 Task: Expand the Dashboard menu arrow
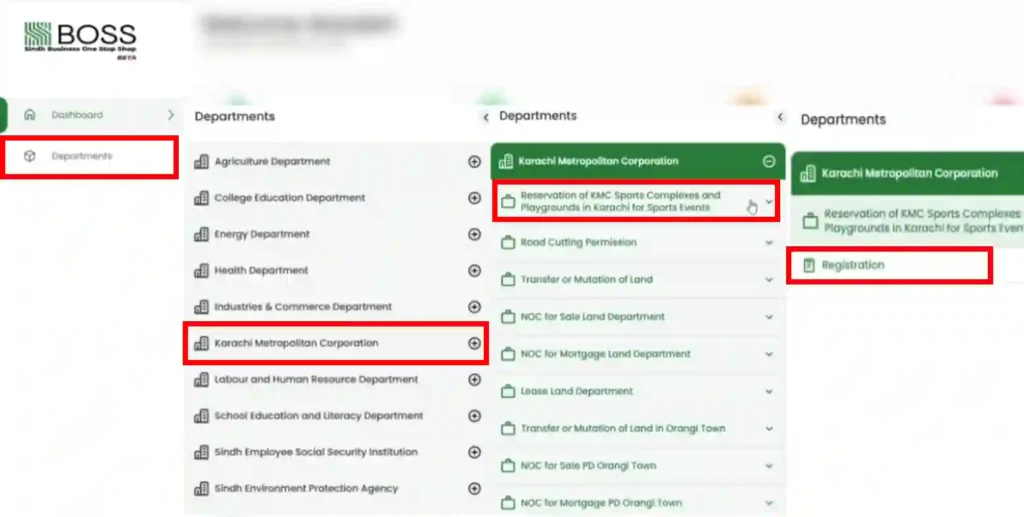[x=170, y=115]
